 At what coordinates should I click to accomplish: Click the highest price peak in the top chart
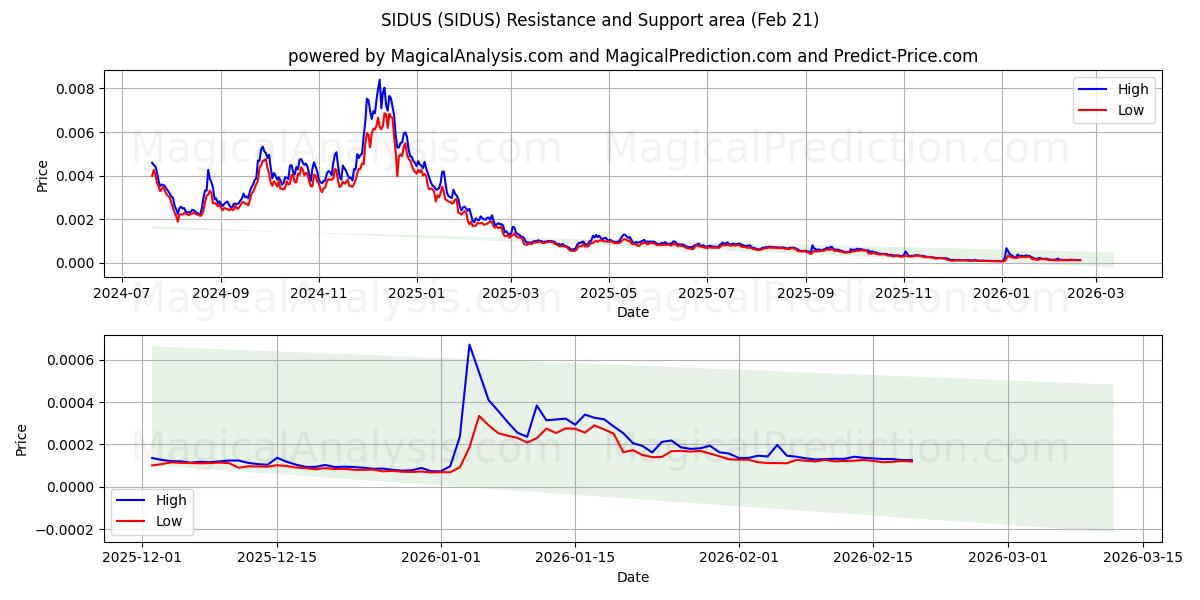379,80
